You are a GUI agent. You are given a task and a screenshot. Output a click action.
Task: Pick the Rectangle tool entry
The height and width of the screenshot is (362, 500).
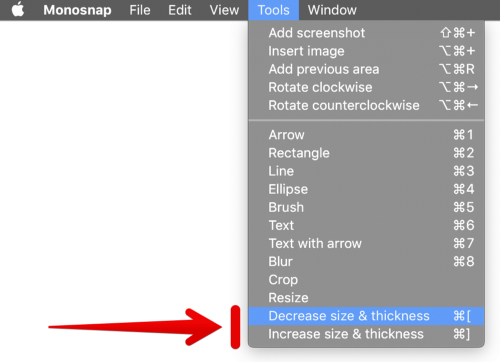[366, 153]
